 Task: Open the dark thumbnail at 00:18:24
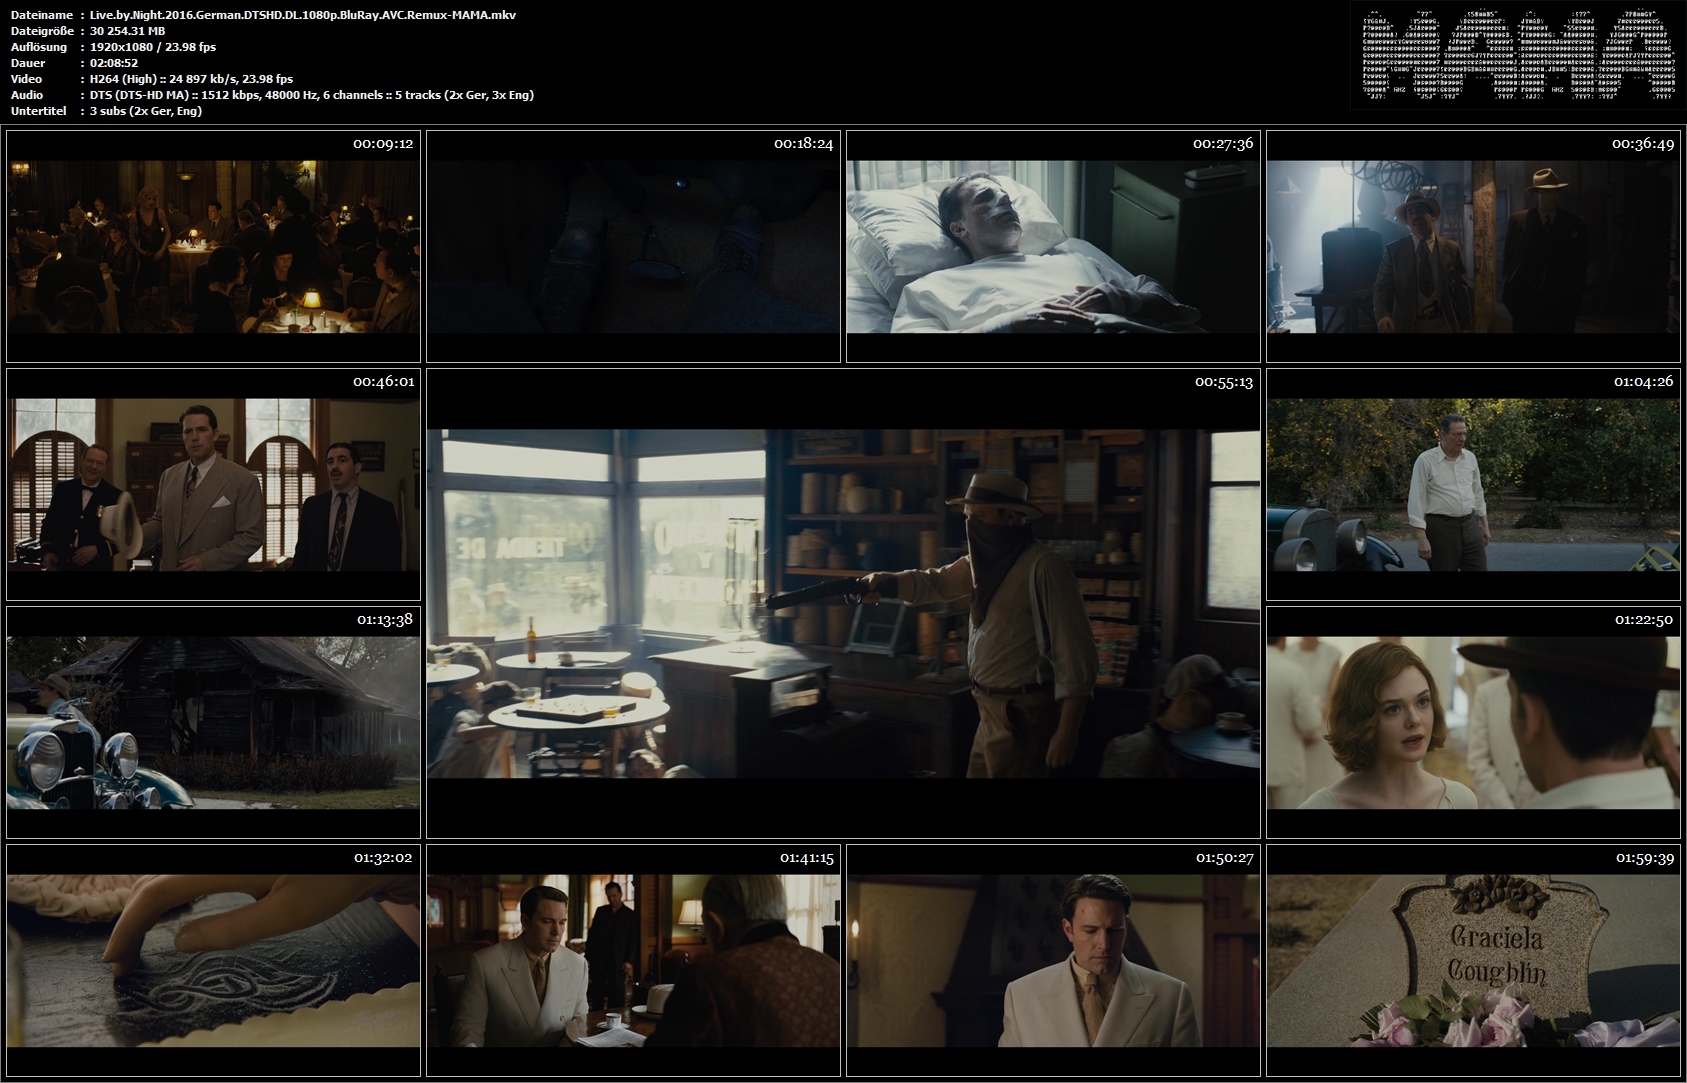tap(633, 246)
